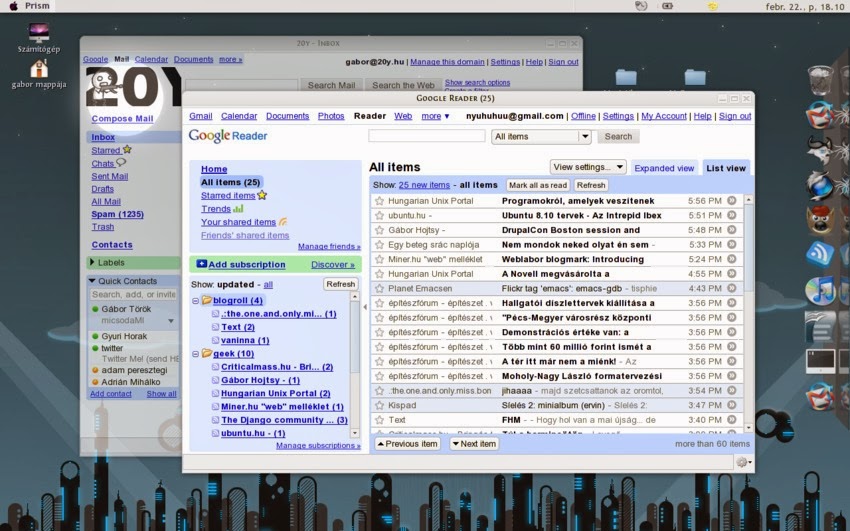Screen dimensions: 850x531
Task: Click the Starred items star icon in Reader
Action: [x=262, y=195]
